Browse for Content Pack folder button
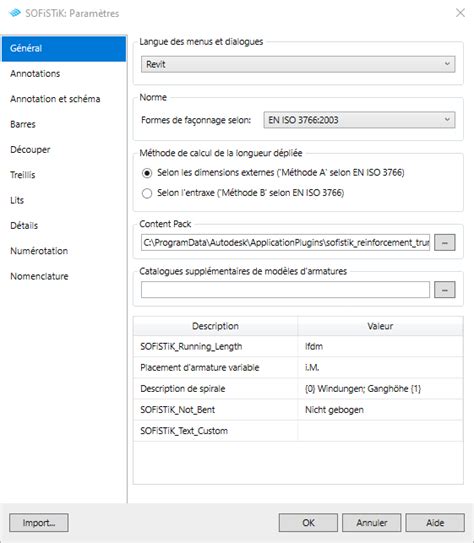 tap(445, 242)
